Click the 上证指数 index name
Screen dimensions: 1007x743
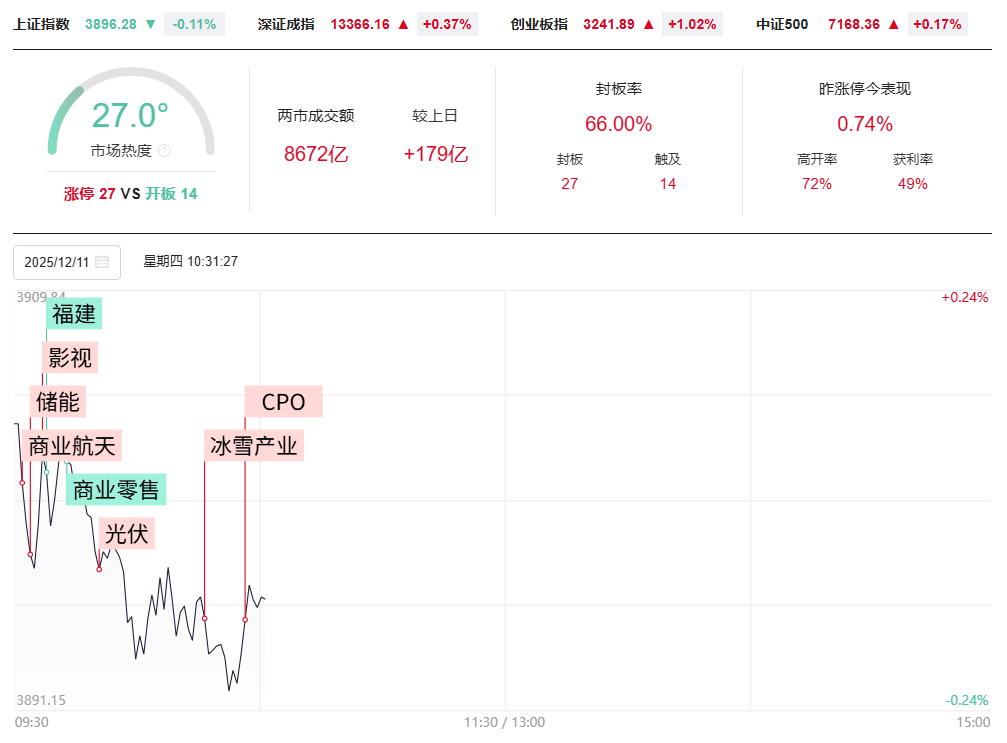point(42,24)
